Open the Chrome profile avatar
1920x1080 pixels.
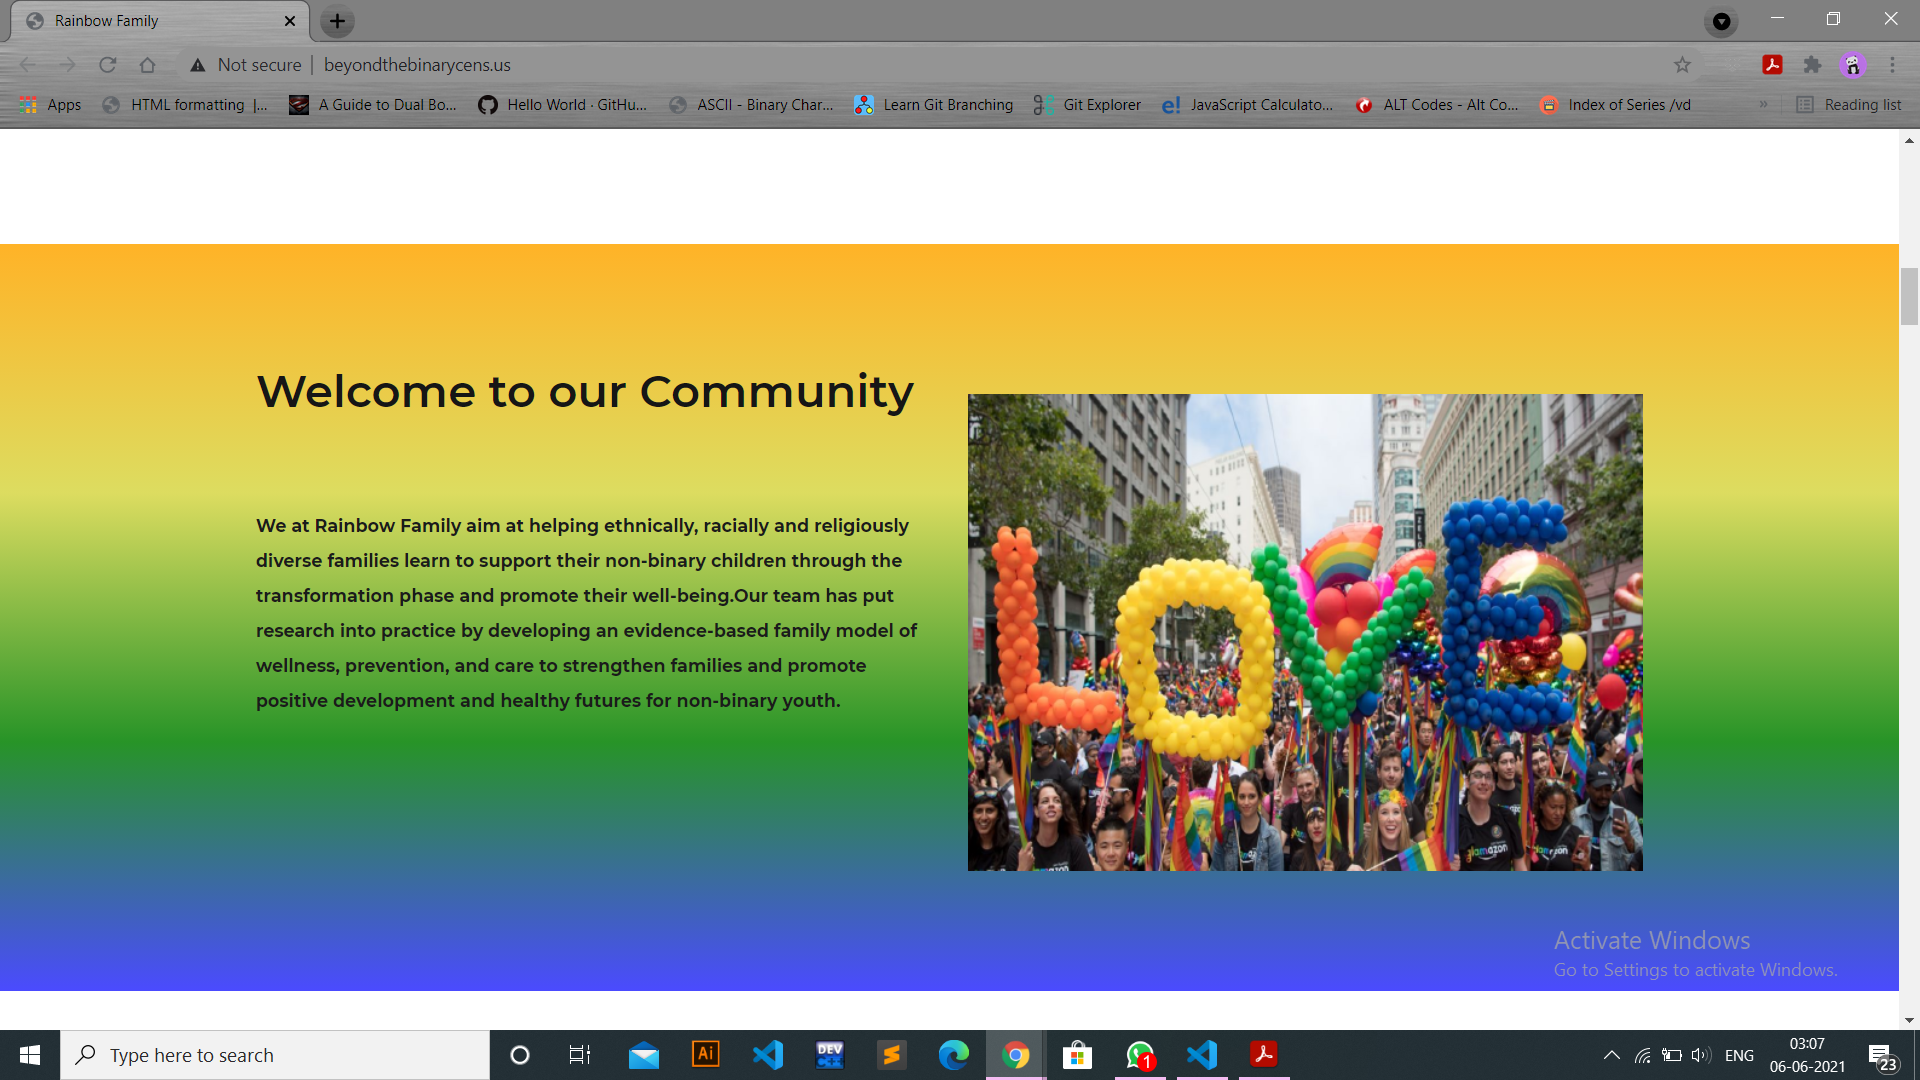1852,65
